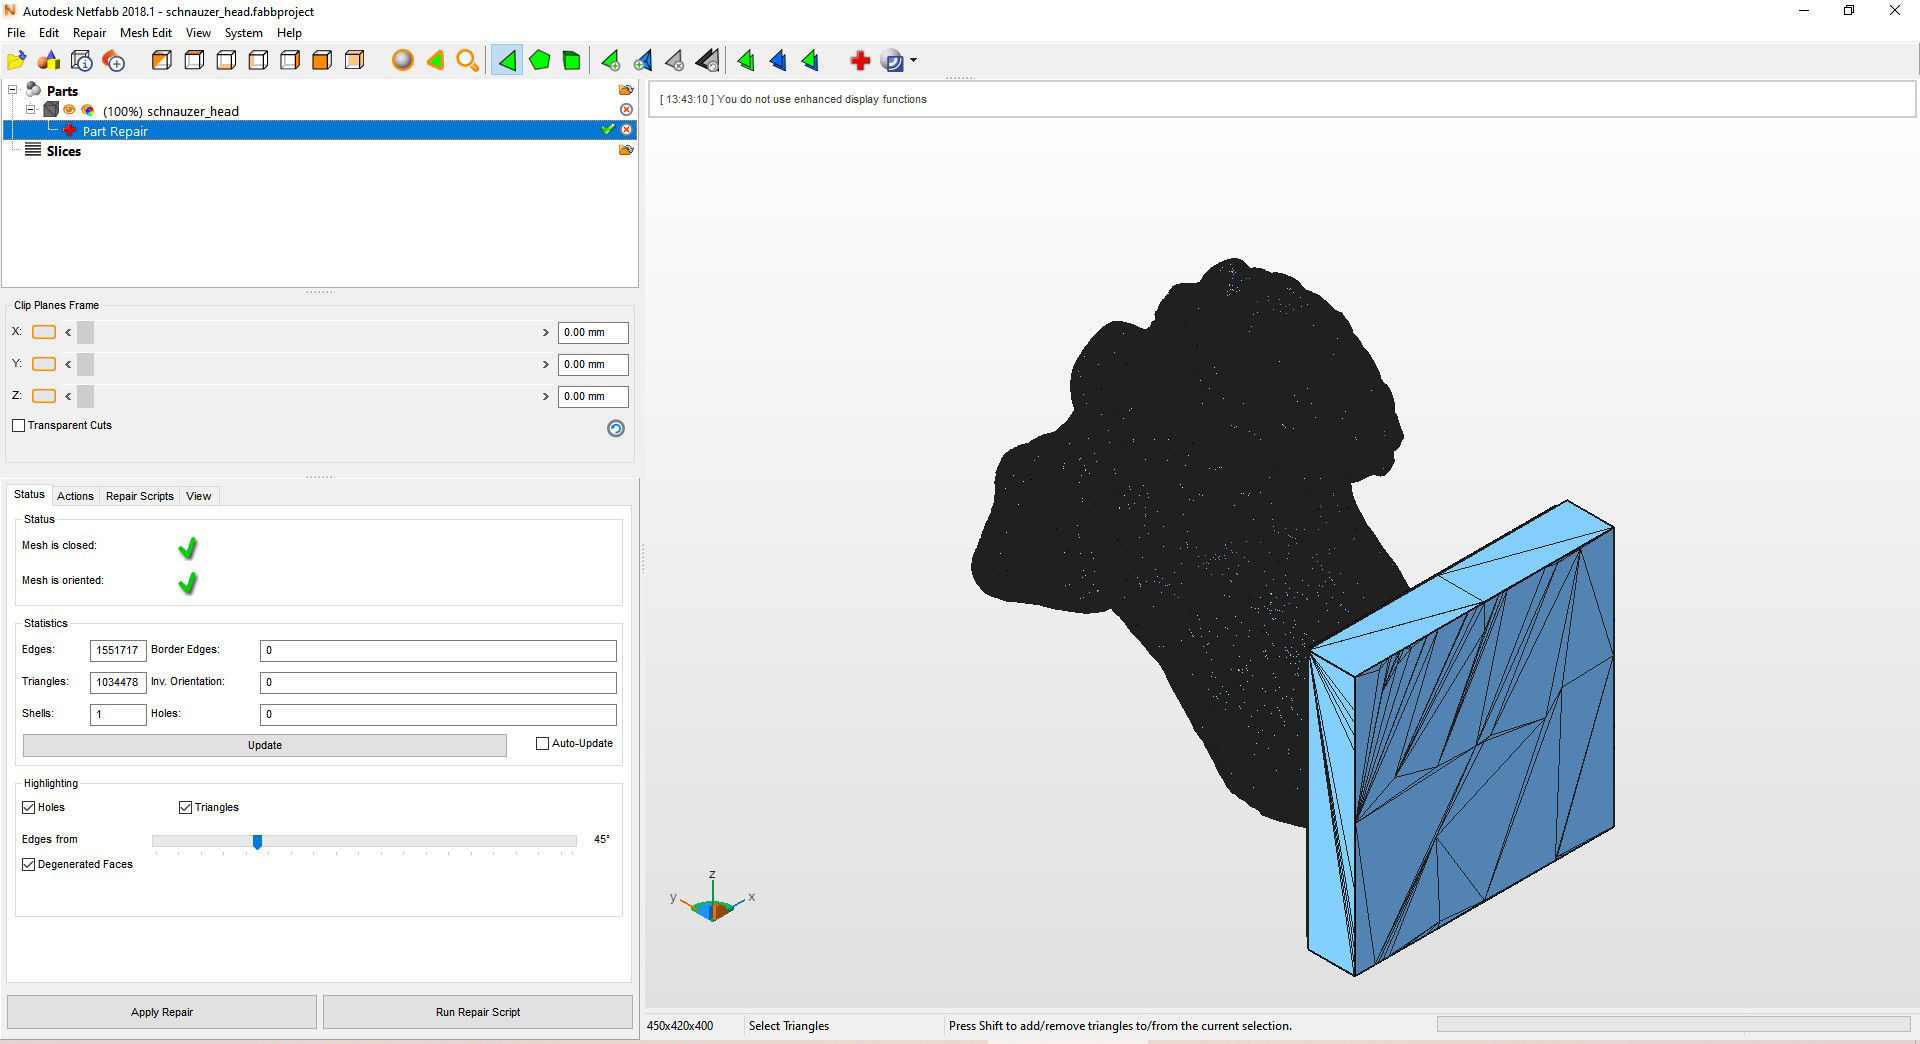The height and width of the screenshot is (1044, 1920).
Task: Uncheck the Degenerated Faces checkbox
Action: tap(29, 865)
